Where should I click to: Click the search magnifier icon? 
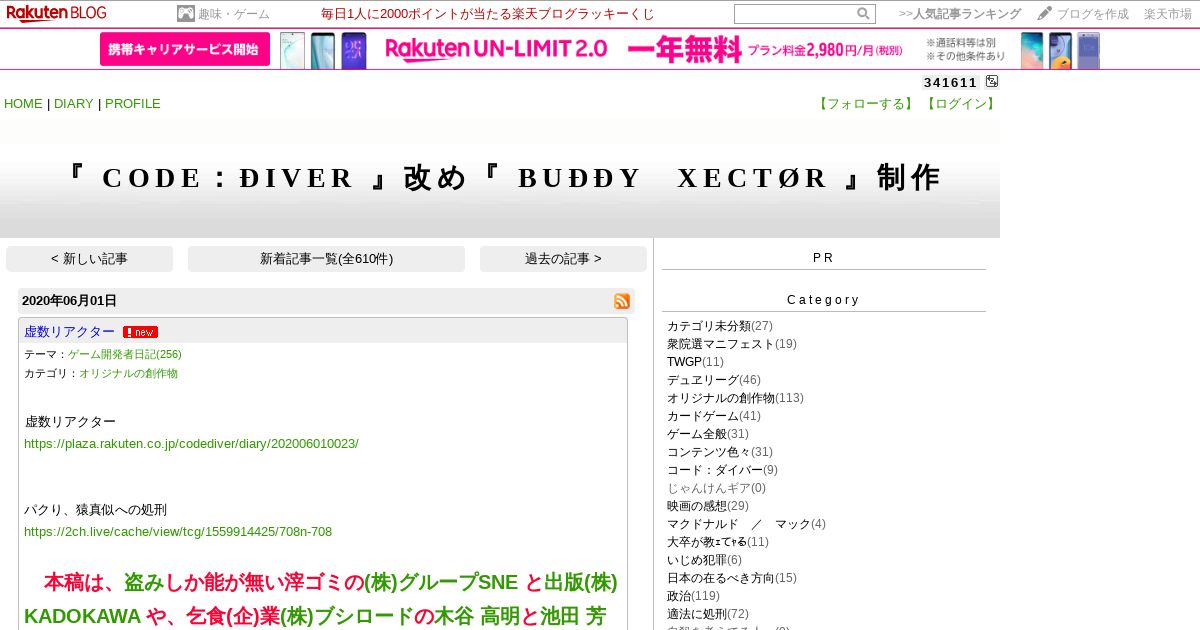tap(863, 14)
